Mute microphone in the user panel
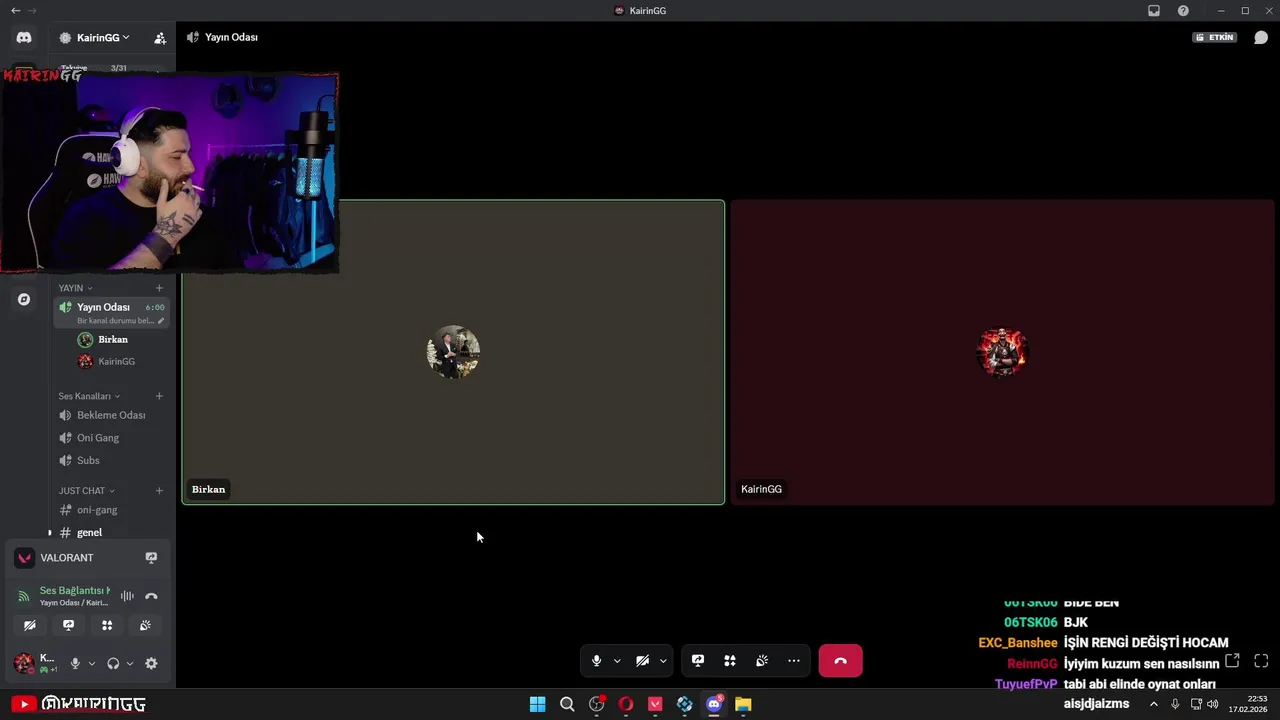This screenshot has height=720, width=1280. tap(75, 663)
